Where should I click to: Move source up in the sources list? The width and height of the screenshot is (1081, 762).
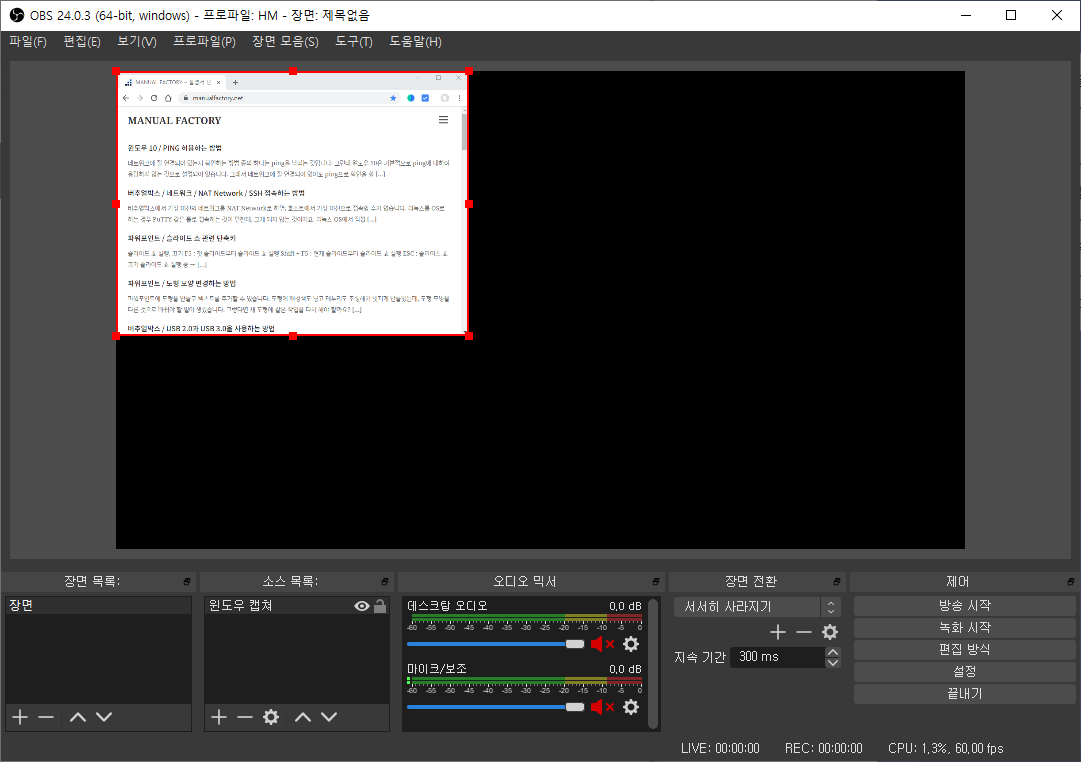303,717
